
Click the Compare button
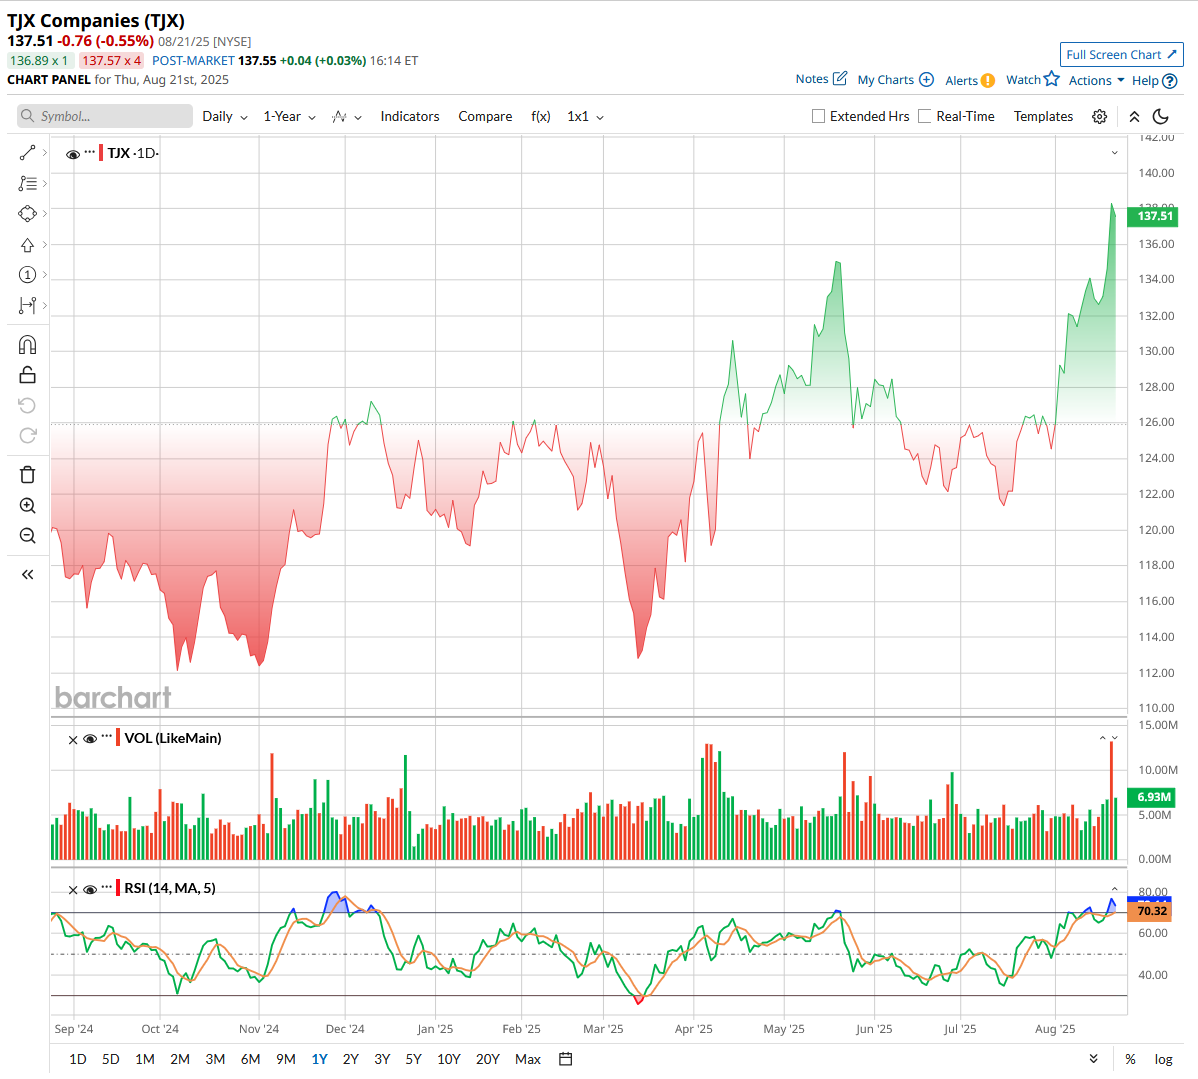pos(485,116)
